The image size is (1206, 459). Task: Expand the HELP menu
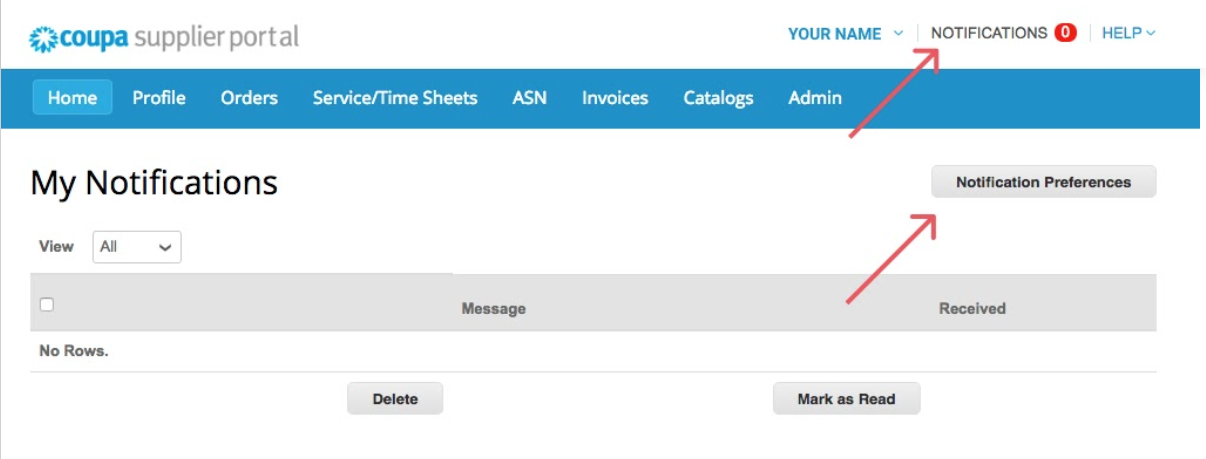coord(1128,33)
